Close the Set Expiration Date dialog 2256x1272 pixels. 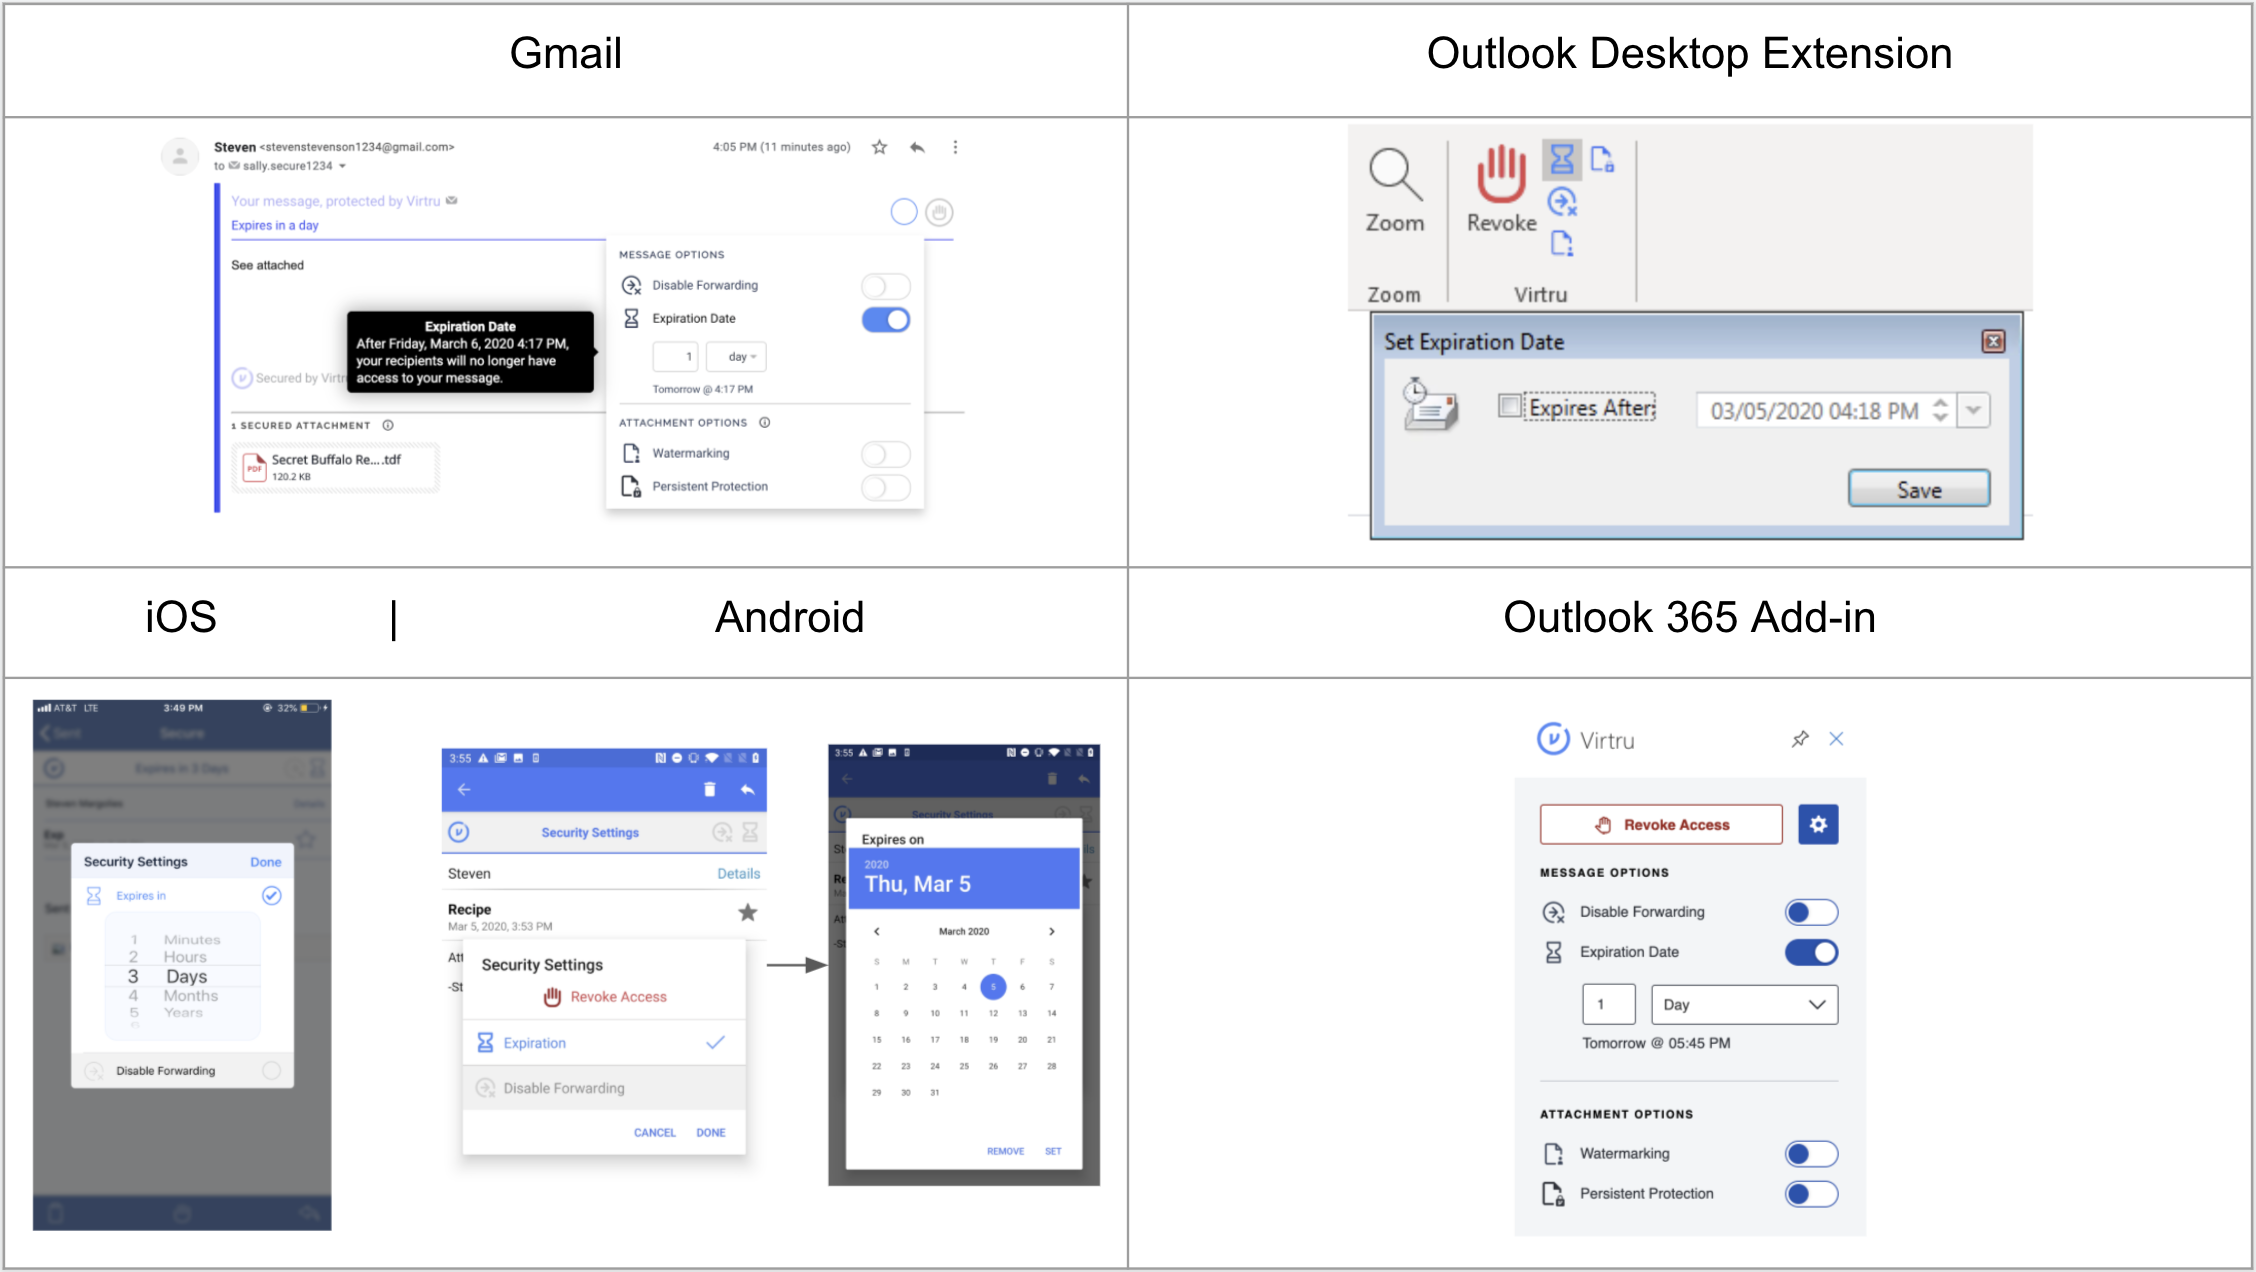click(x=1993, y=342)
